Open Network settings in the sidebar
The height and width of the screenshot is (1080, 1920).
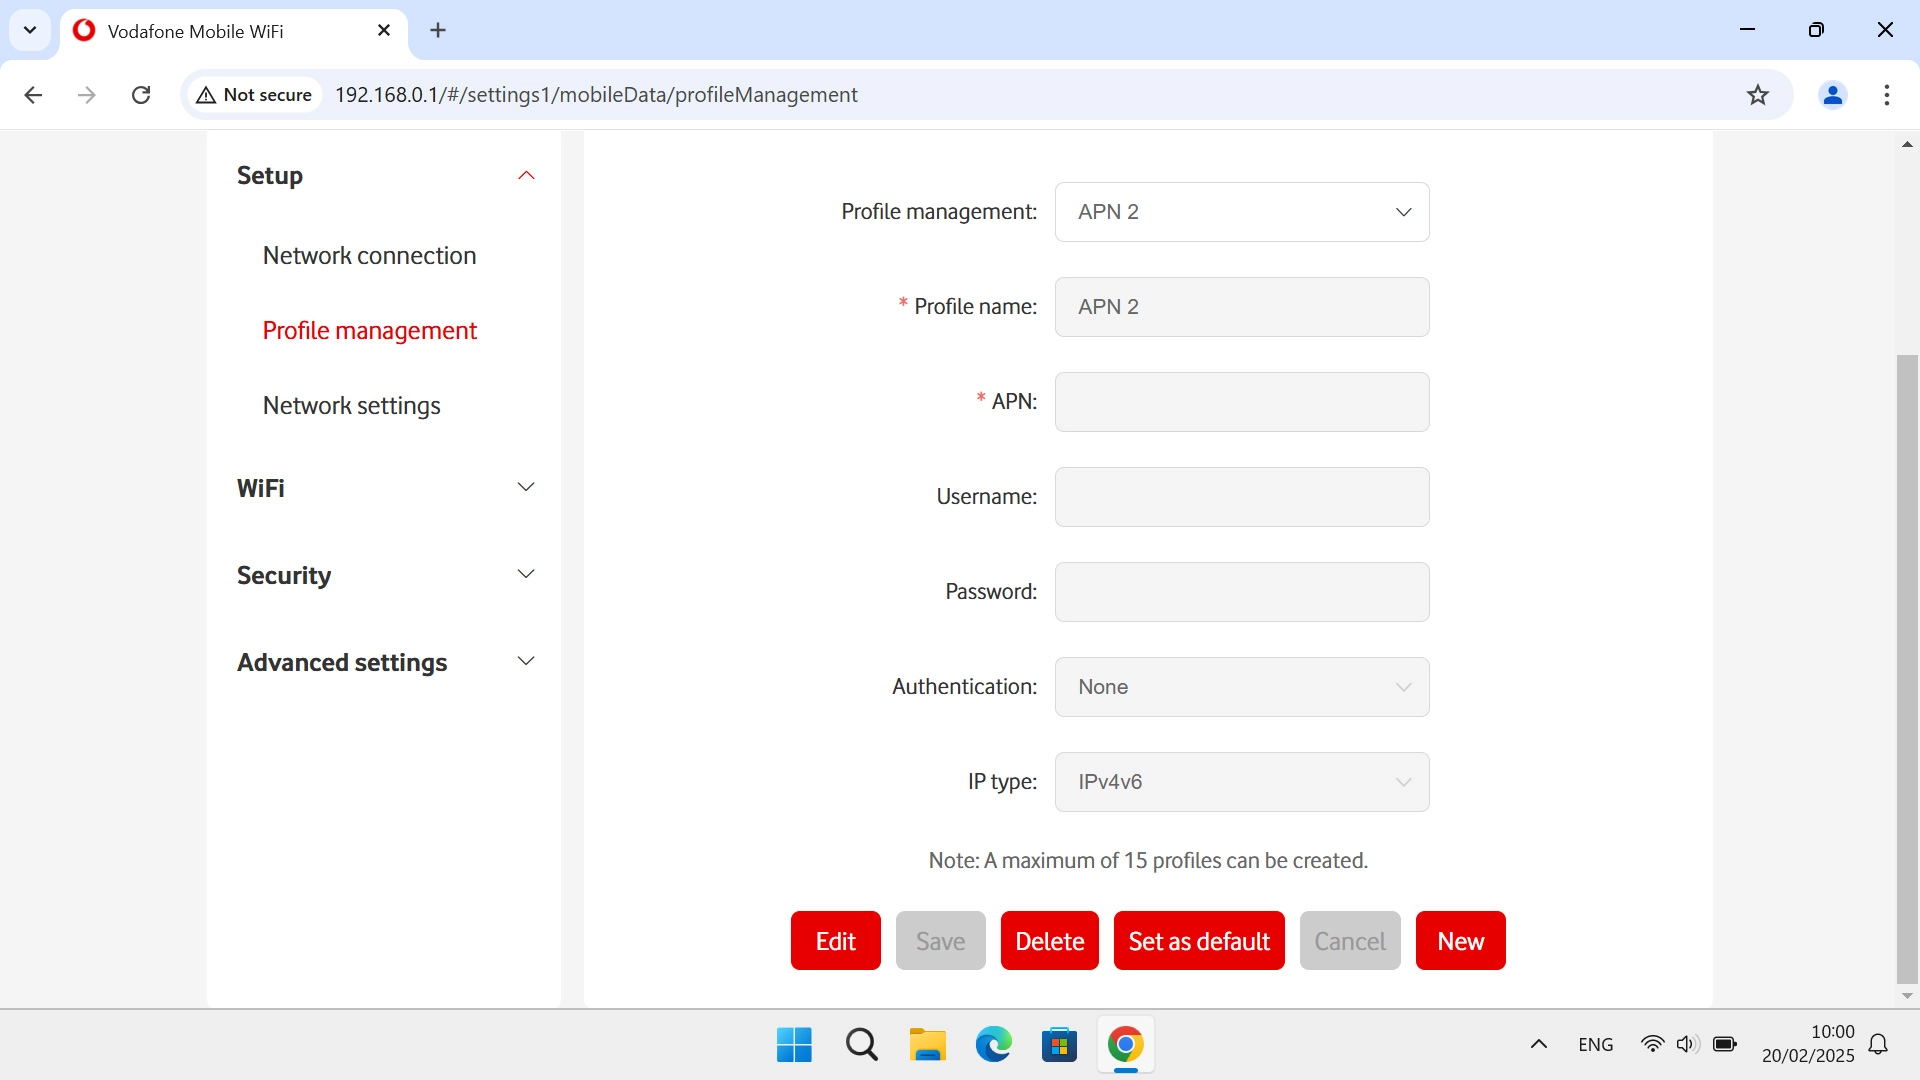pyautogui.click(x=351, y=406)
